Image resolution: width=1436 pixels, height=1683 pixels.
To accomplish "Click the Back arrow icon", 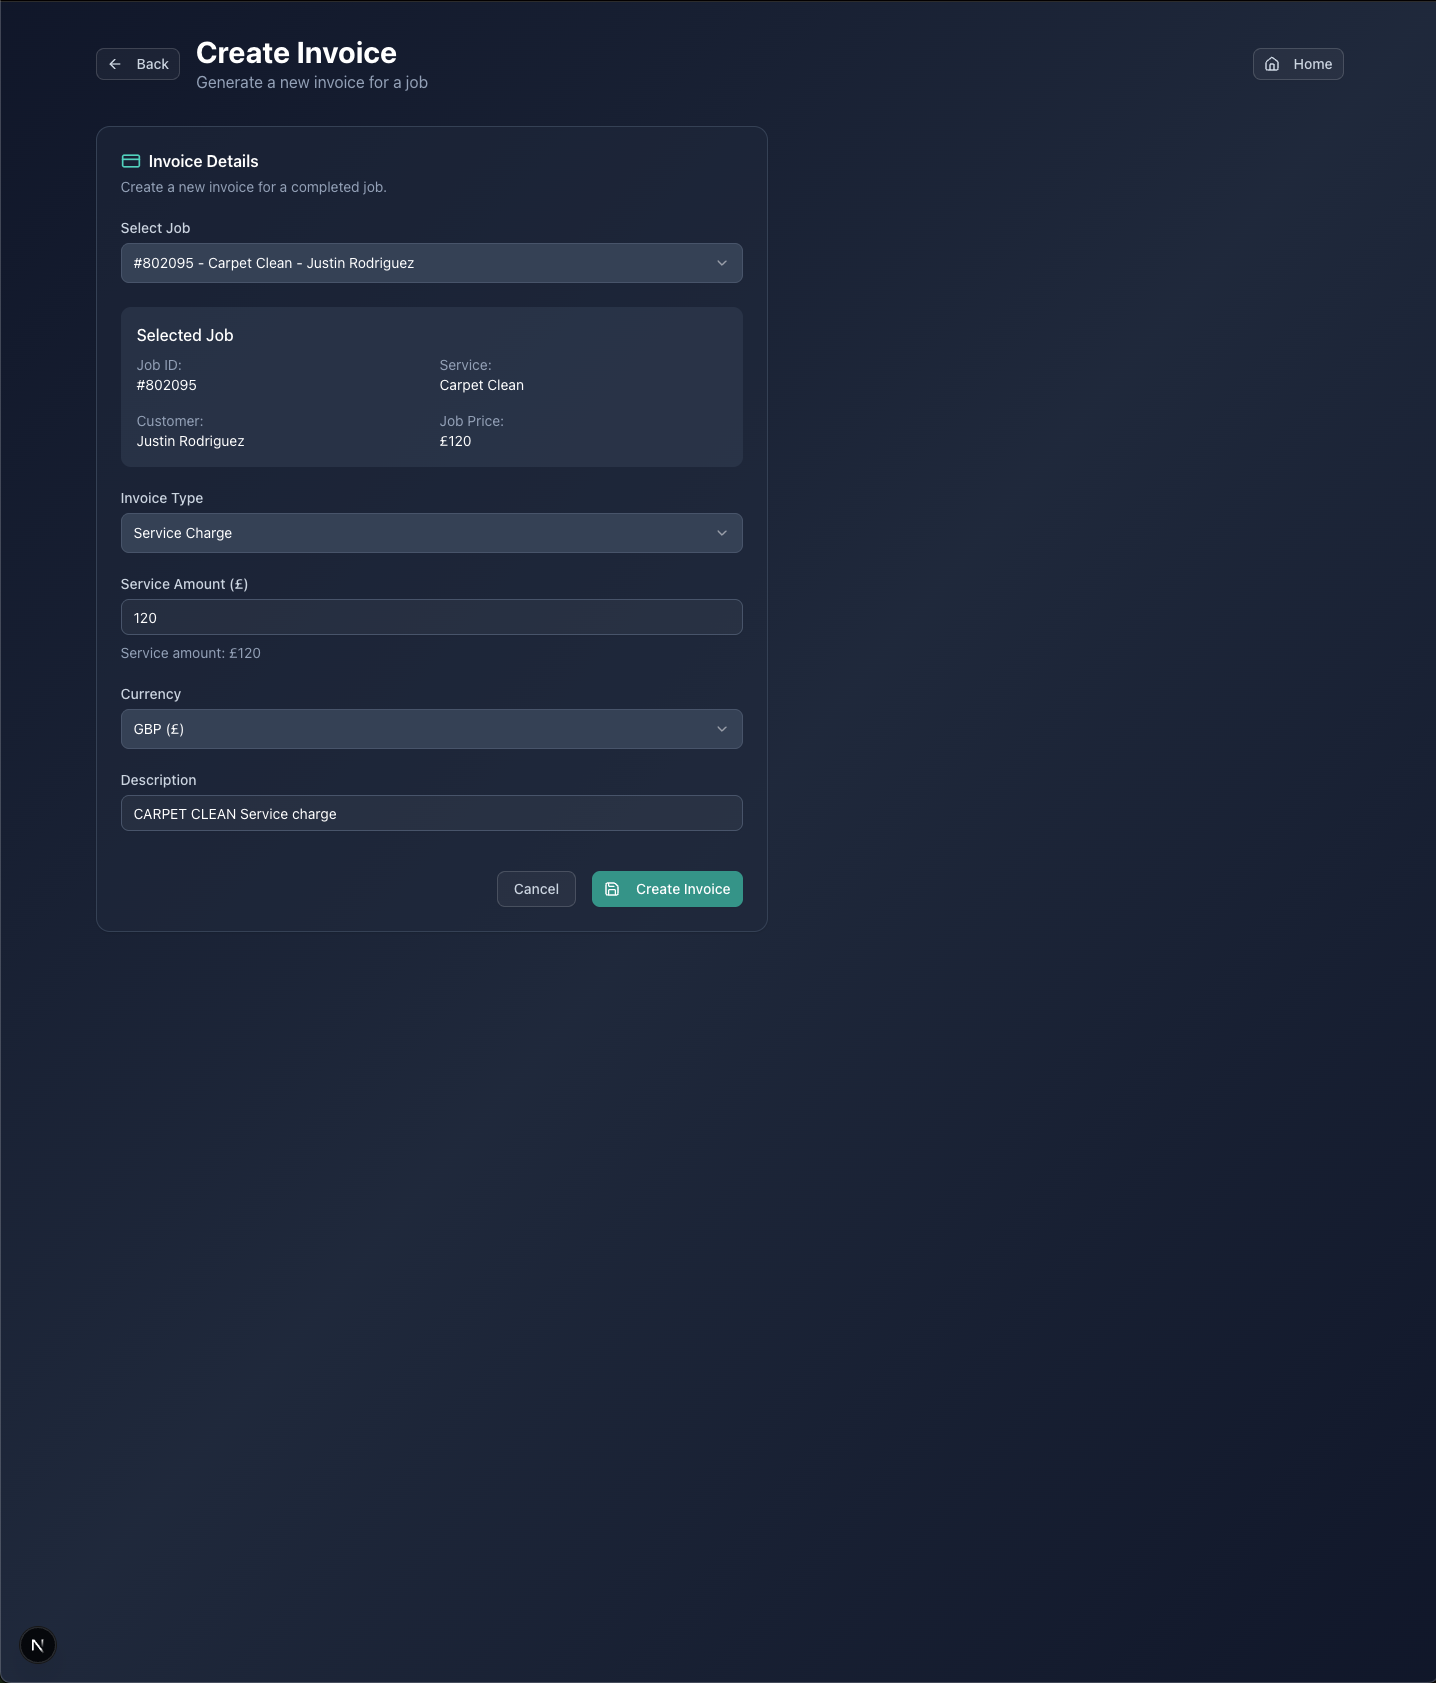I will tap(115, 64).
